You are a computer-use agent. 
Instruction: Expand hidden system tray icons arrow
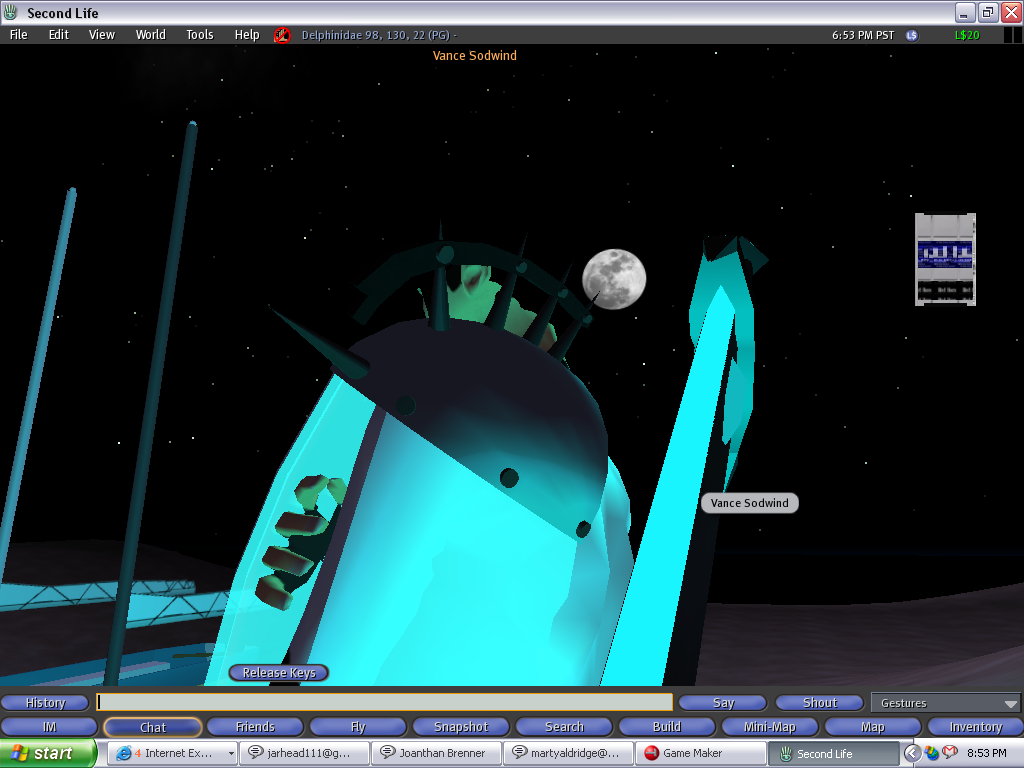[x=911, y=753]
